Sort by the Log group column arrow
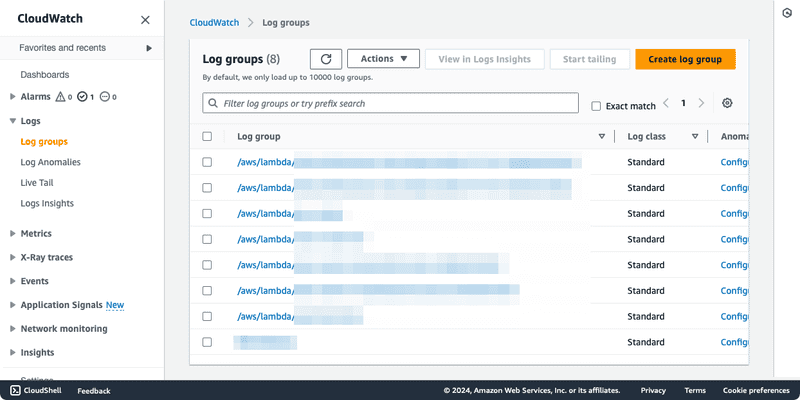 pos(602,136)
